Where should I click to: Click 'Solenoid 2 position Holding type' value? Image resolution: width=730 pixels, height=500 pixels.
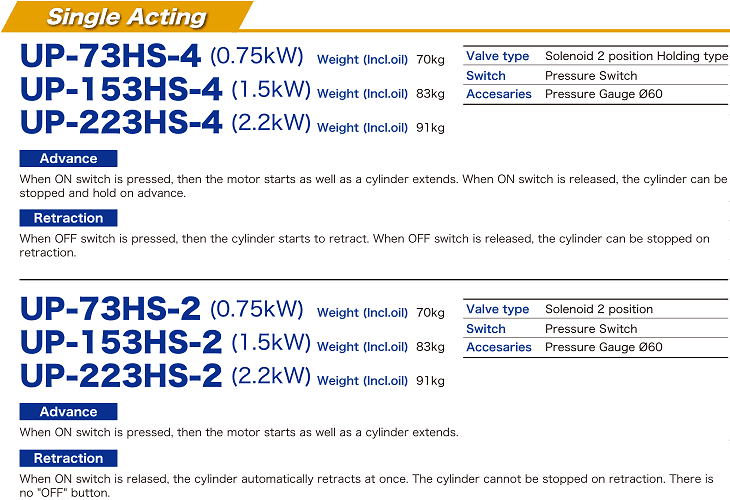(x=636, y=57)
